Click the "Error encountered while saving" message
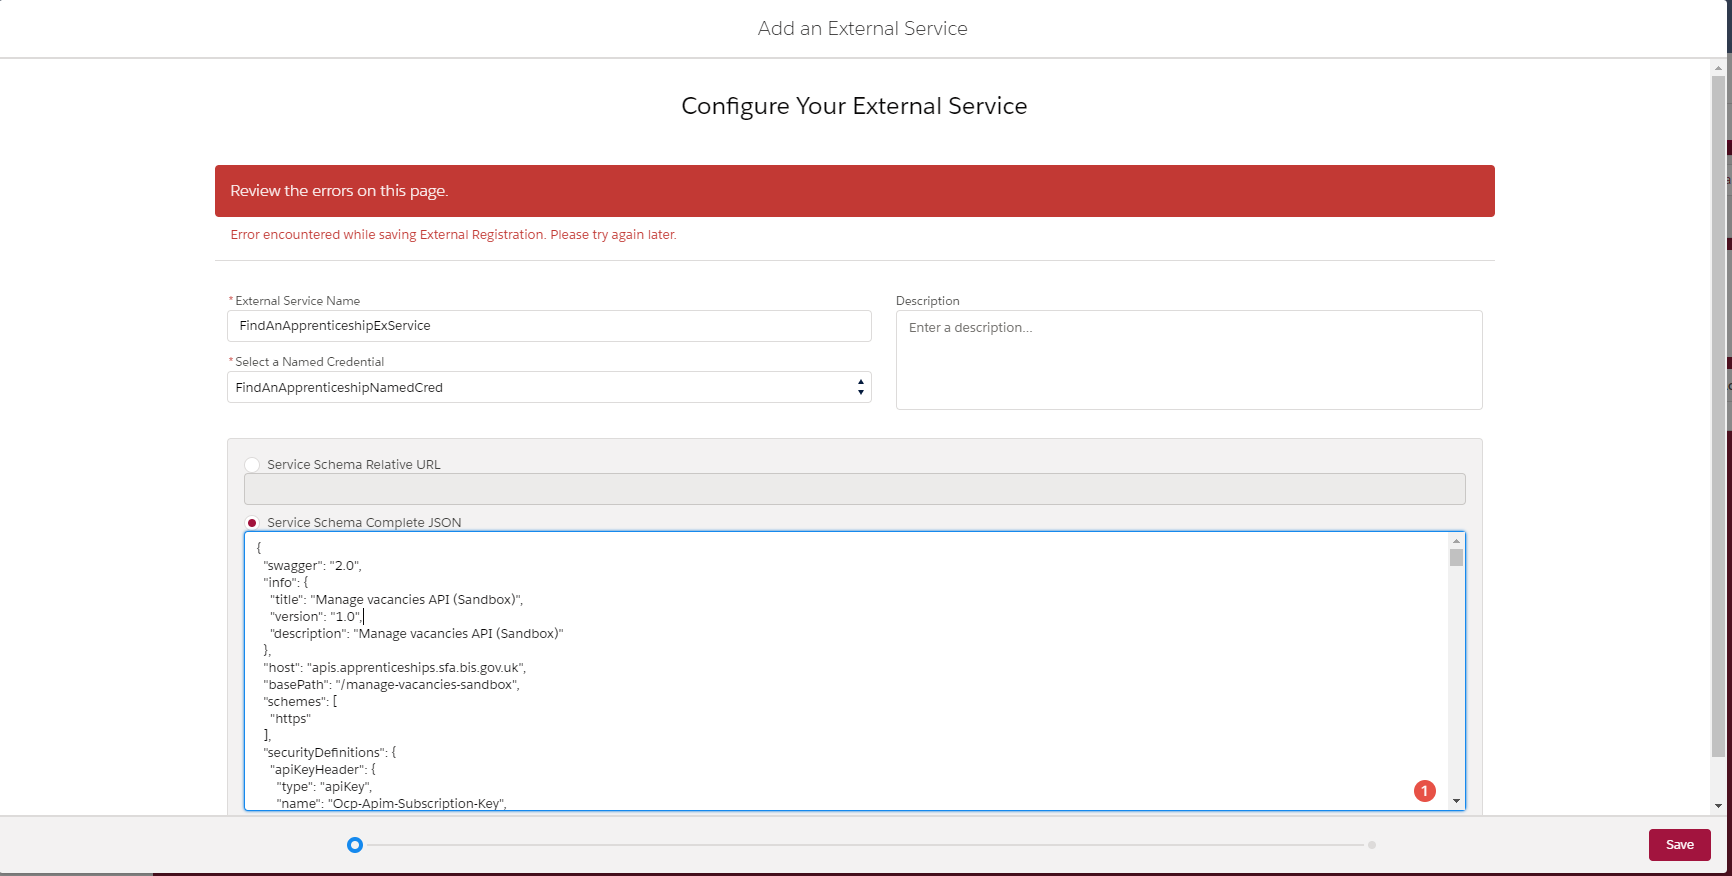This screenshot has width=1732, height=876. (x=453, y=235)
